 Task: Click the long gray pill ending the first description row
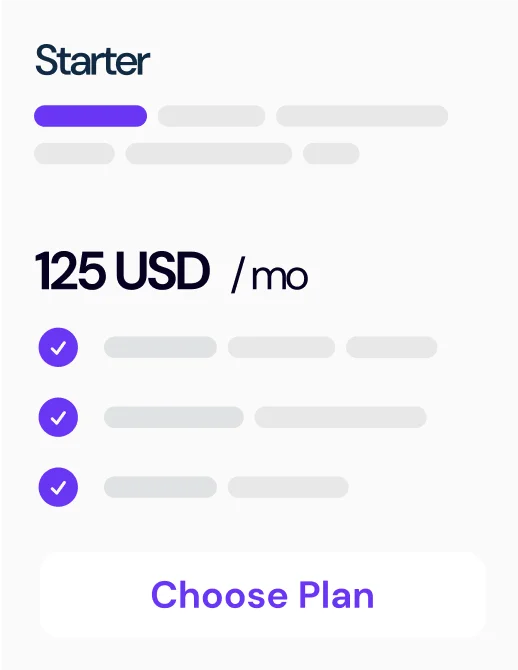(x=362, y=116)
